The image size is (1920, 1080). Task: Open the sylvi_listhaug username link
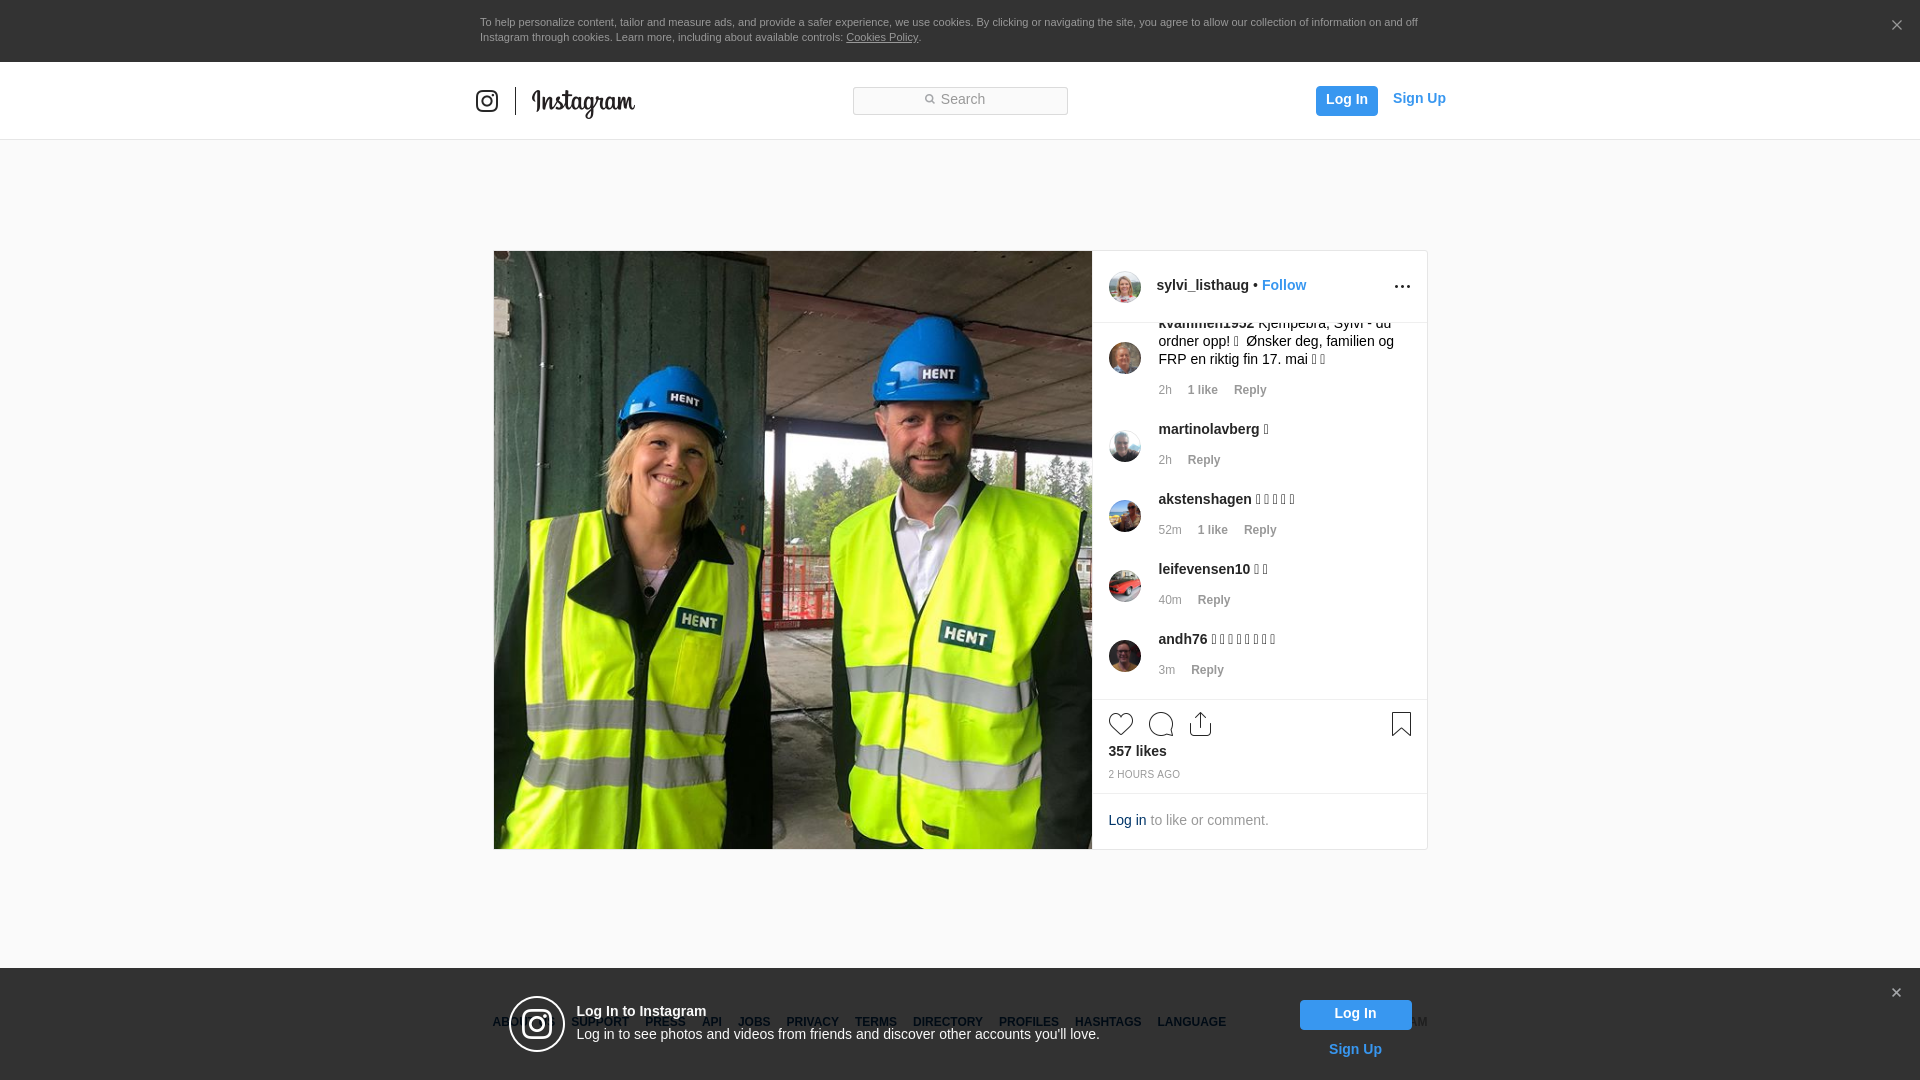tap(1202, 285)
